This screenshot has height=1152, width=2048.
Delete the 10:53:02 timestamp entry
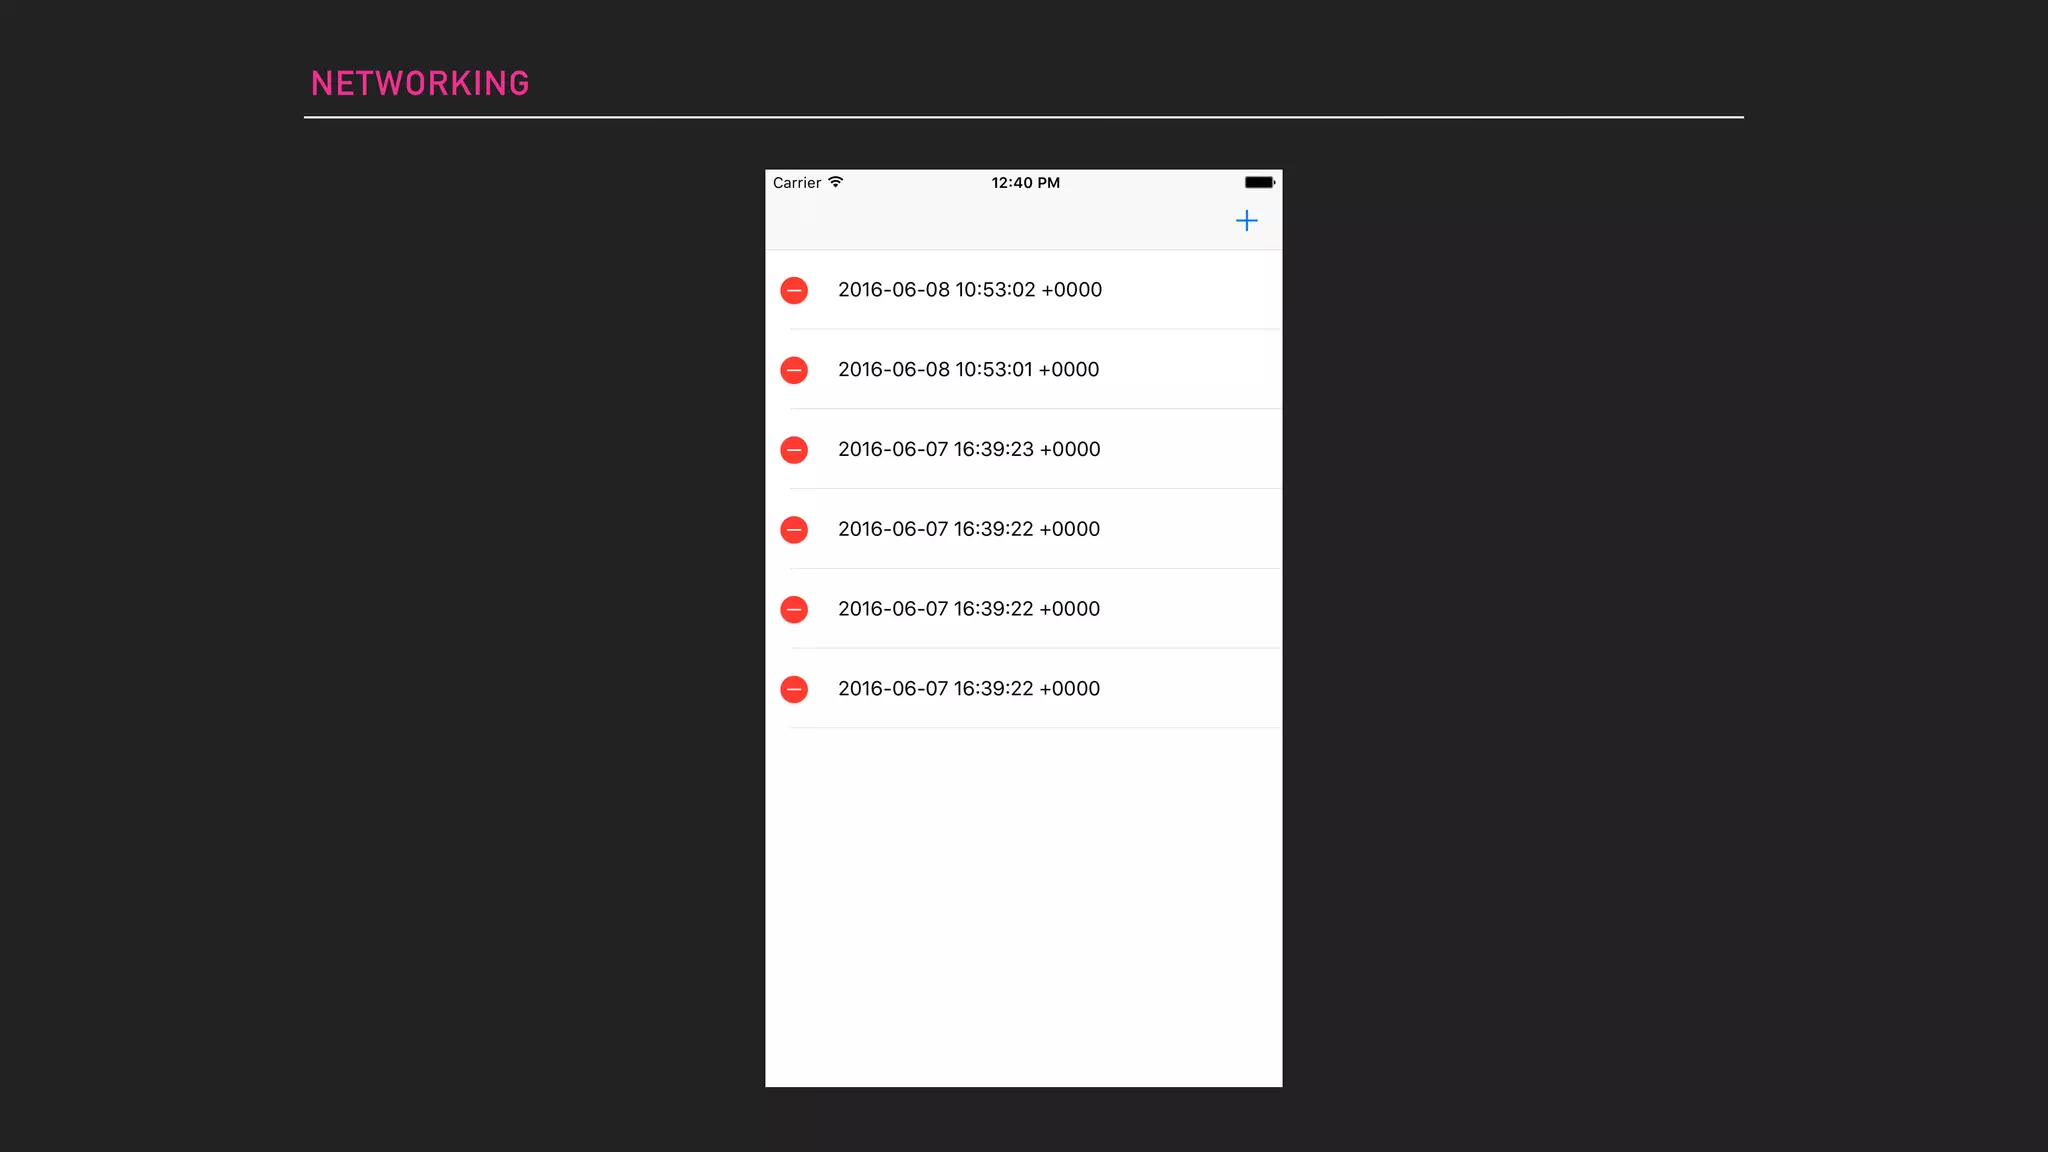pos(794,290)
